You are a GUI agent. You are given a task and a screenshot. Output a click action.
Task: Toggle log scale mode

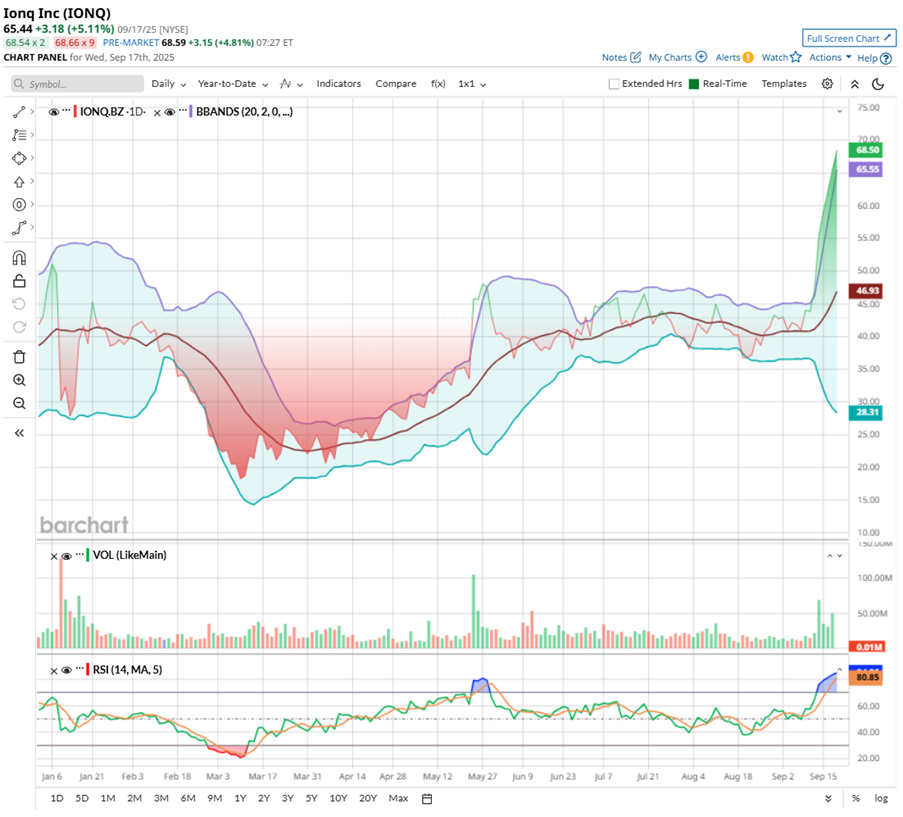click(x=881, y=799)
